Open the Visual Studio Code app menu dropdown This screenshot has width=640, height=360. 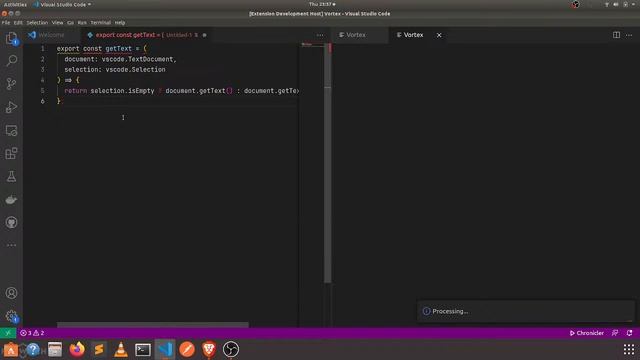[62, 4]
